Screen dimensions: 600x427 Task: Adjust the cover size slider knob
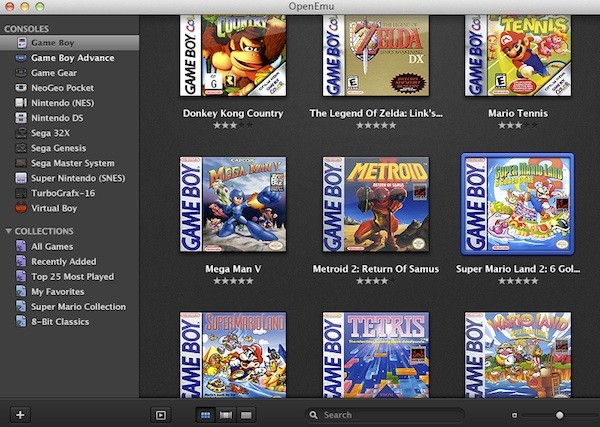click(x=559, y=415)
